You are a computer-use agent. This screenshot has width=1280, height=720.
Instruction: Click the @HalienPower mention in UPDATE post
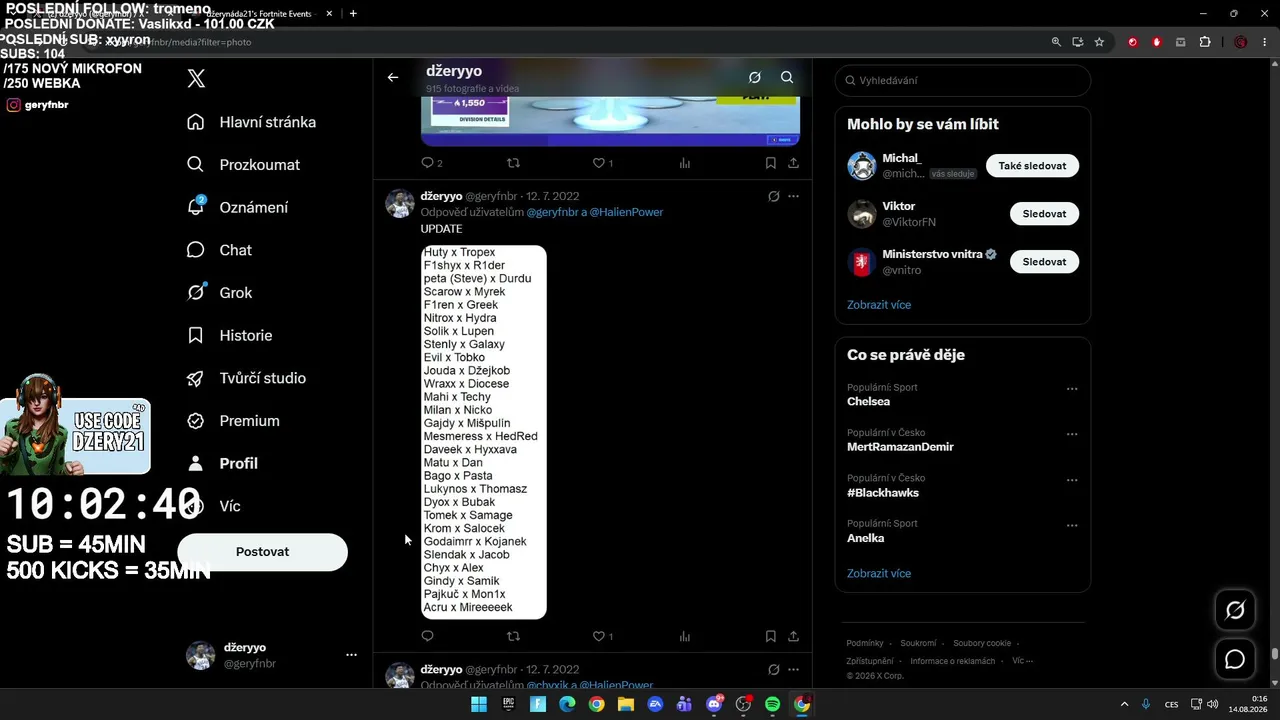click(x=627, y=212)
